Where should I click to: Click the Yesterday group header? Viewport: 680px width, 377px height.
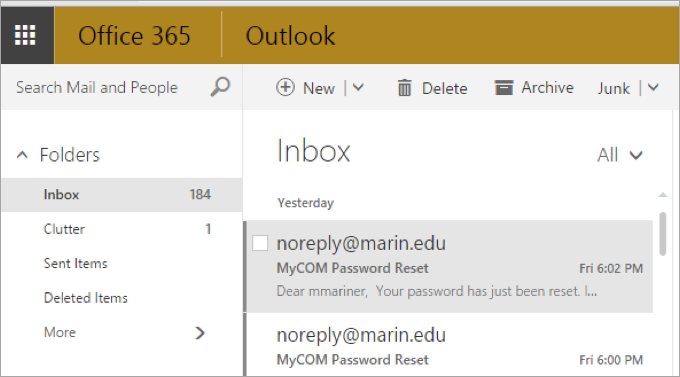point(306,203)
